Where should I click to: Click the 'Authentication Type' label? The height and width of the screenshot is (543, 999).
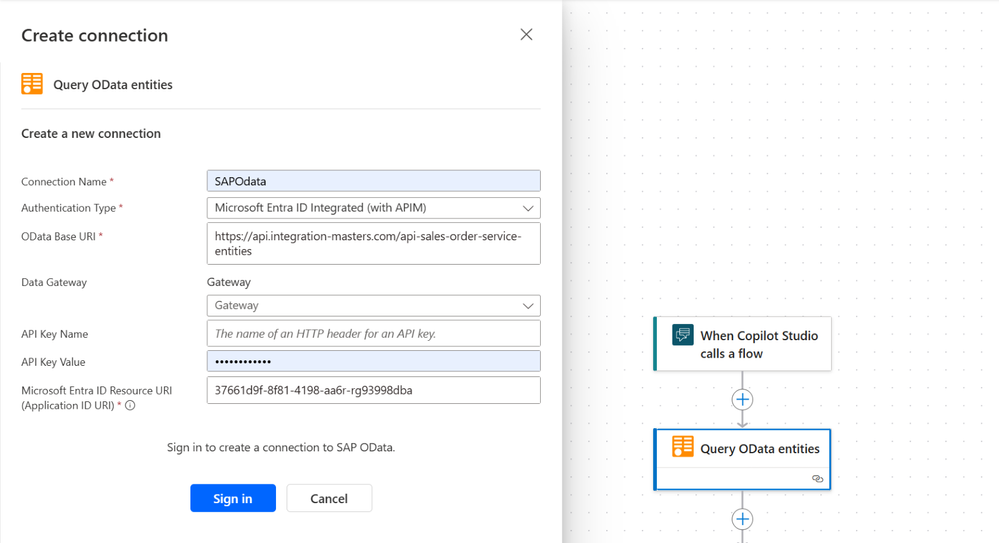(69, 208)
